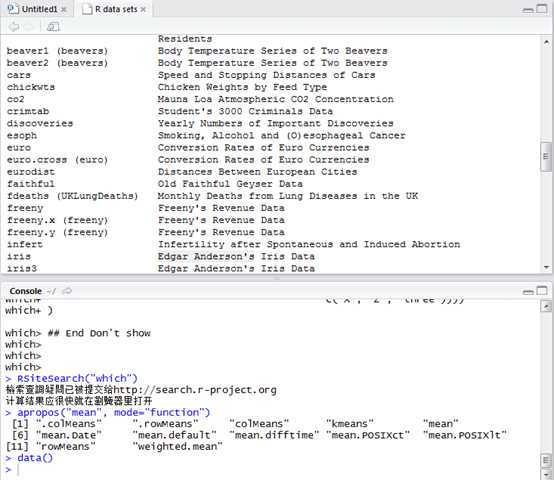Click the http://search.r-project.org URL in the console
Screen dimensions: 554x480
[x=195, y=390]
